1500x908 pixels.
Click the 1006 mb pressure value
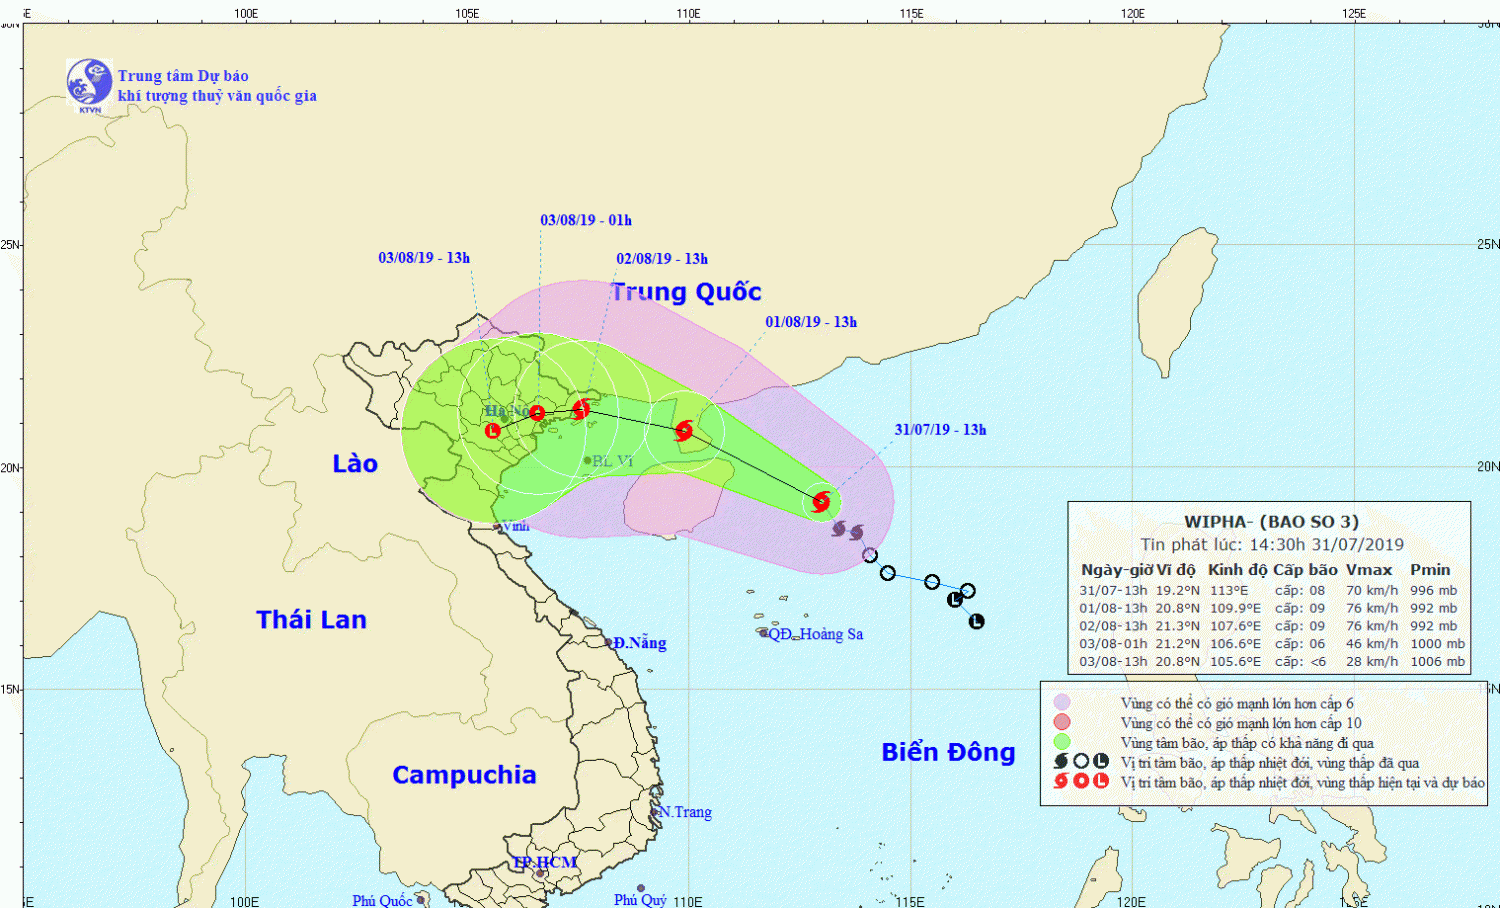click(1437, 662)
